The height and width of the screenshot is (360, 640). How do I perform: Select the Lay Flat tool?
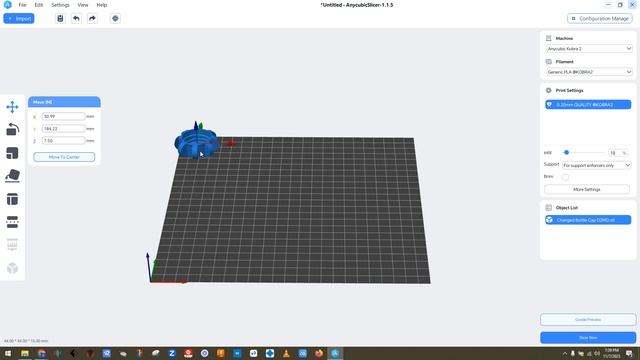12,176
